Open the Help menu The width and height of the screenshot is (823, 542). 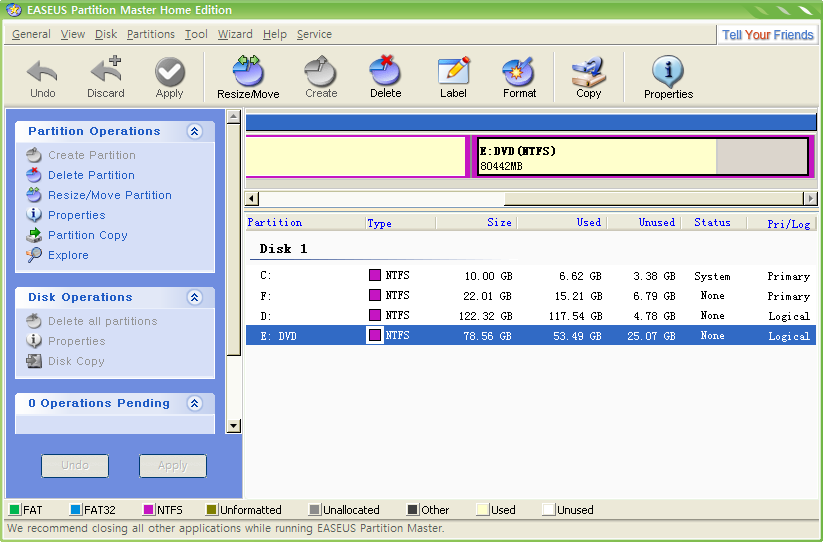(x=275, y=34)
